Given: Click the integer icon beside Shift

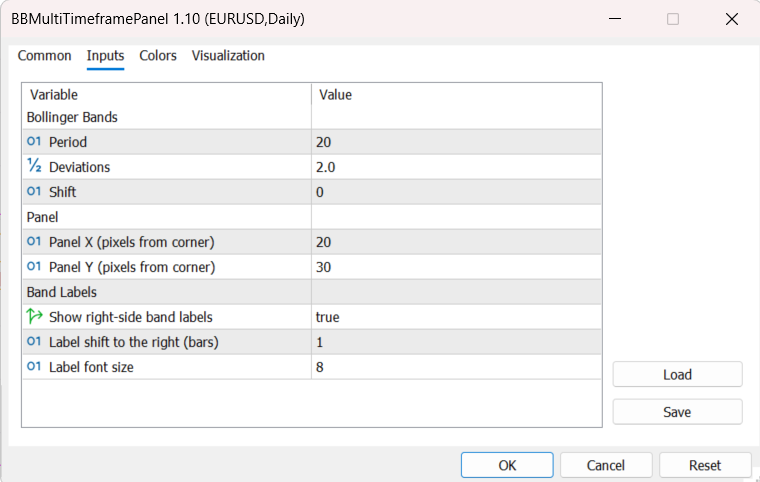Looking at the screenshot, I should pyautogui.click(x=34, y=192).
